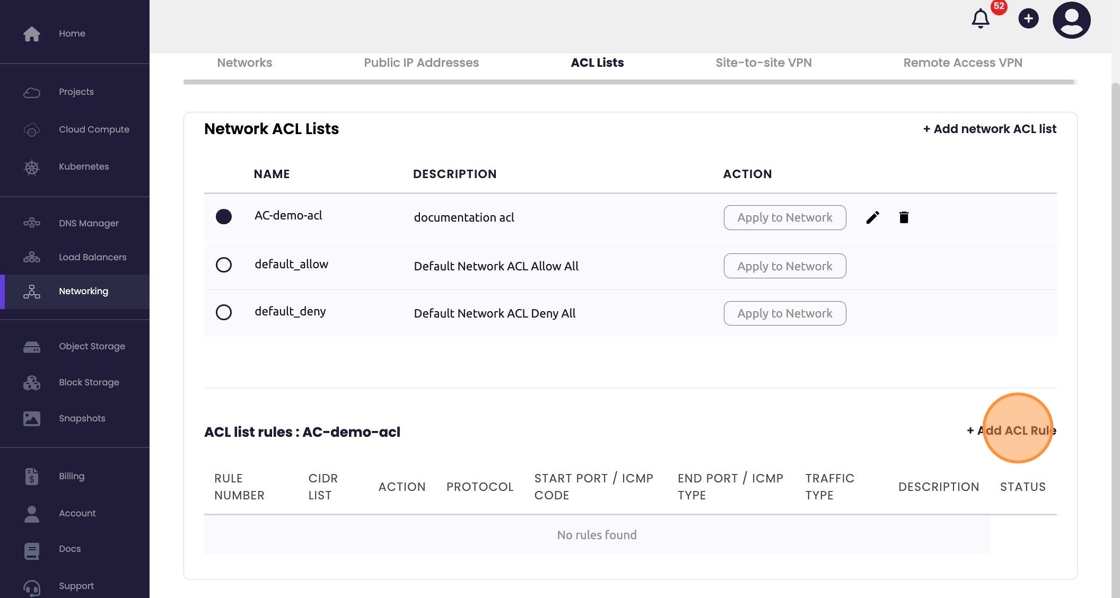Open Billing page from sidebar

pos(71,476)
